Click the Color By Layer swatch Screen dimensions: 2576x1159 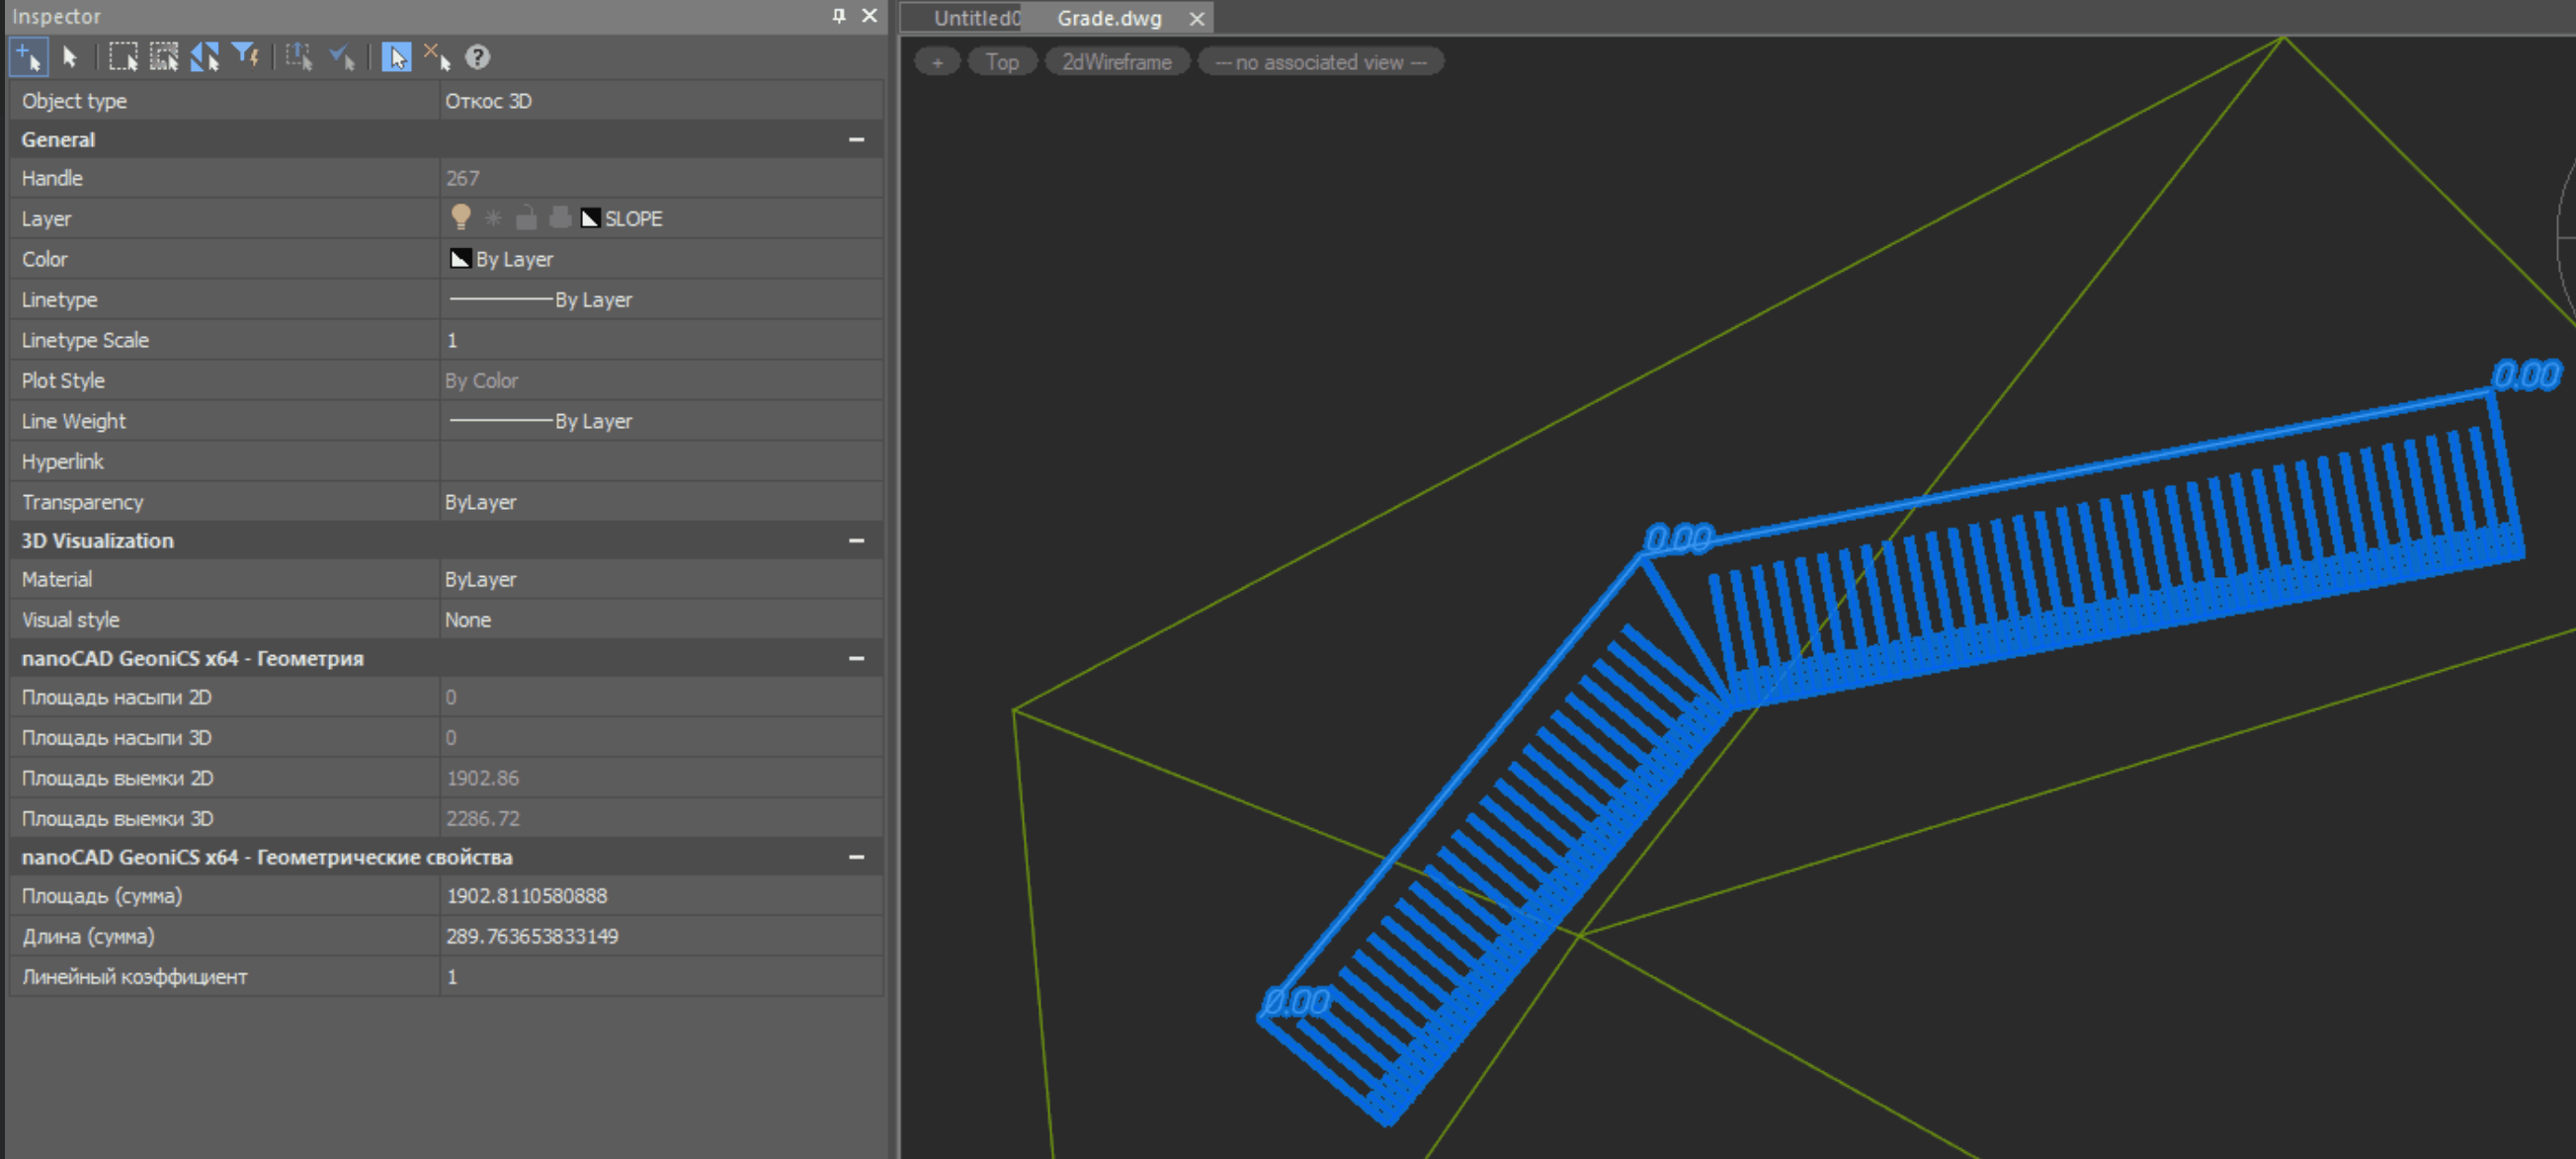(x=460, y=259)
